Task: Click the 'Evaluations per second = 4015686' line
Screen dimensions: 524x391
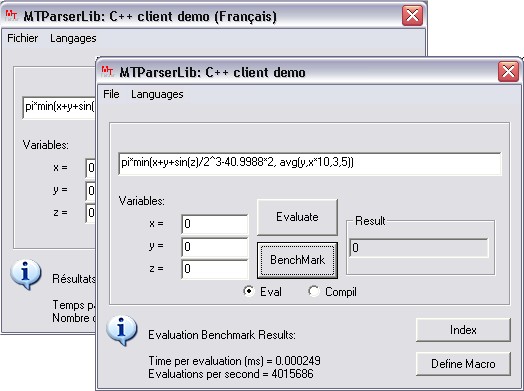Action: click(231, 374)
